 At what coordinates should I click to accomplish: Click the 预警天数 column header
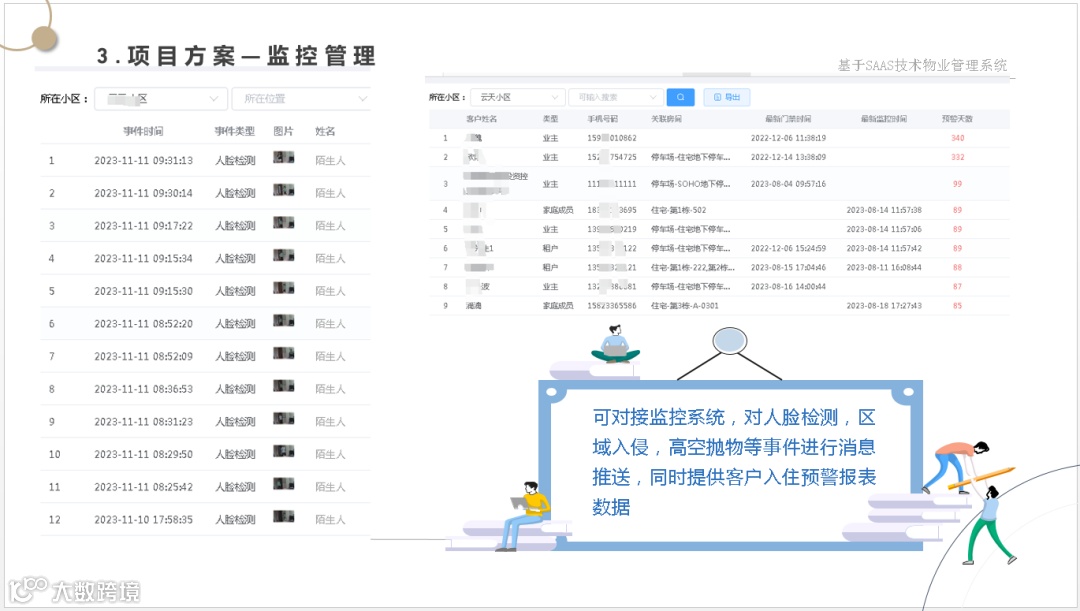[x=957, y=118]
